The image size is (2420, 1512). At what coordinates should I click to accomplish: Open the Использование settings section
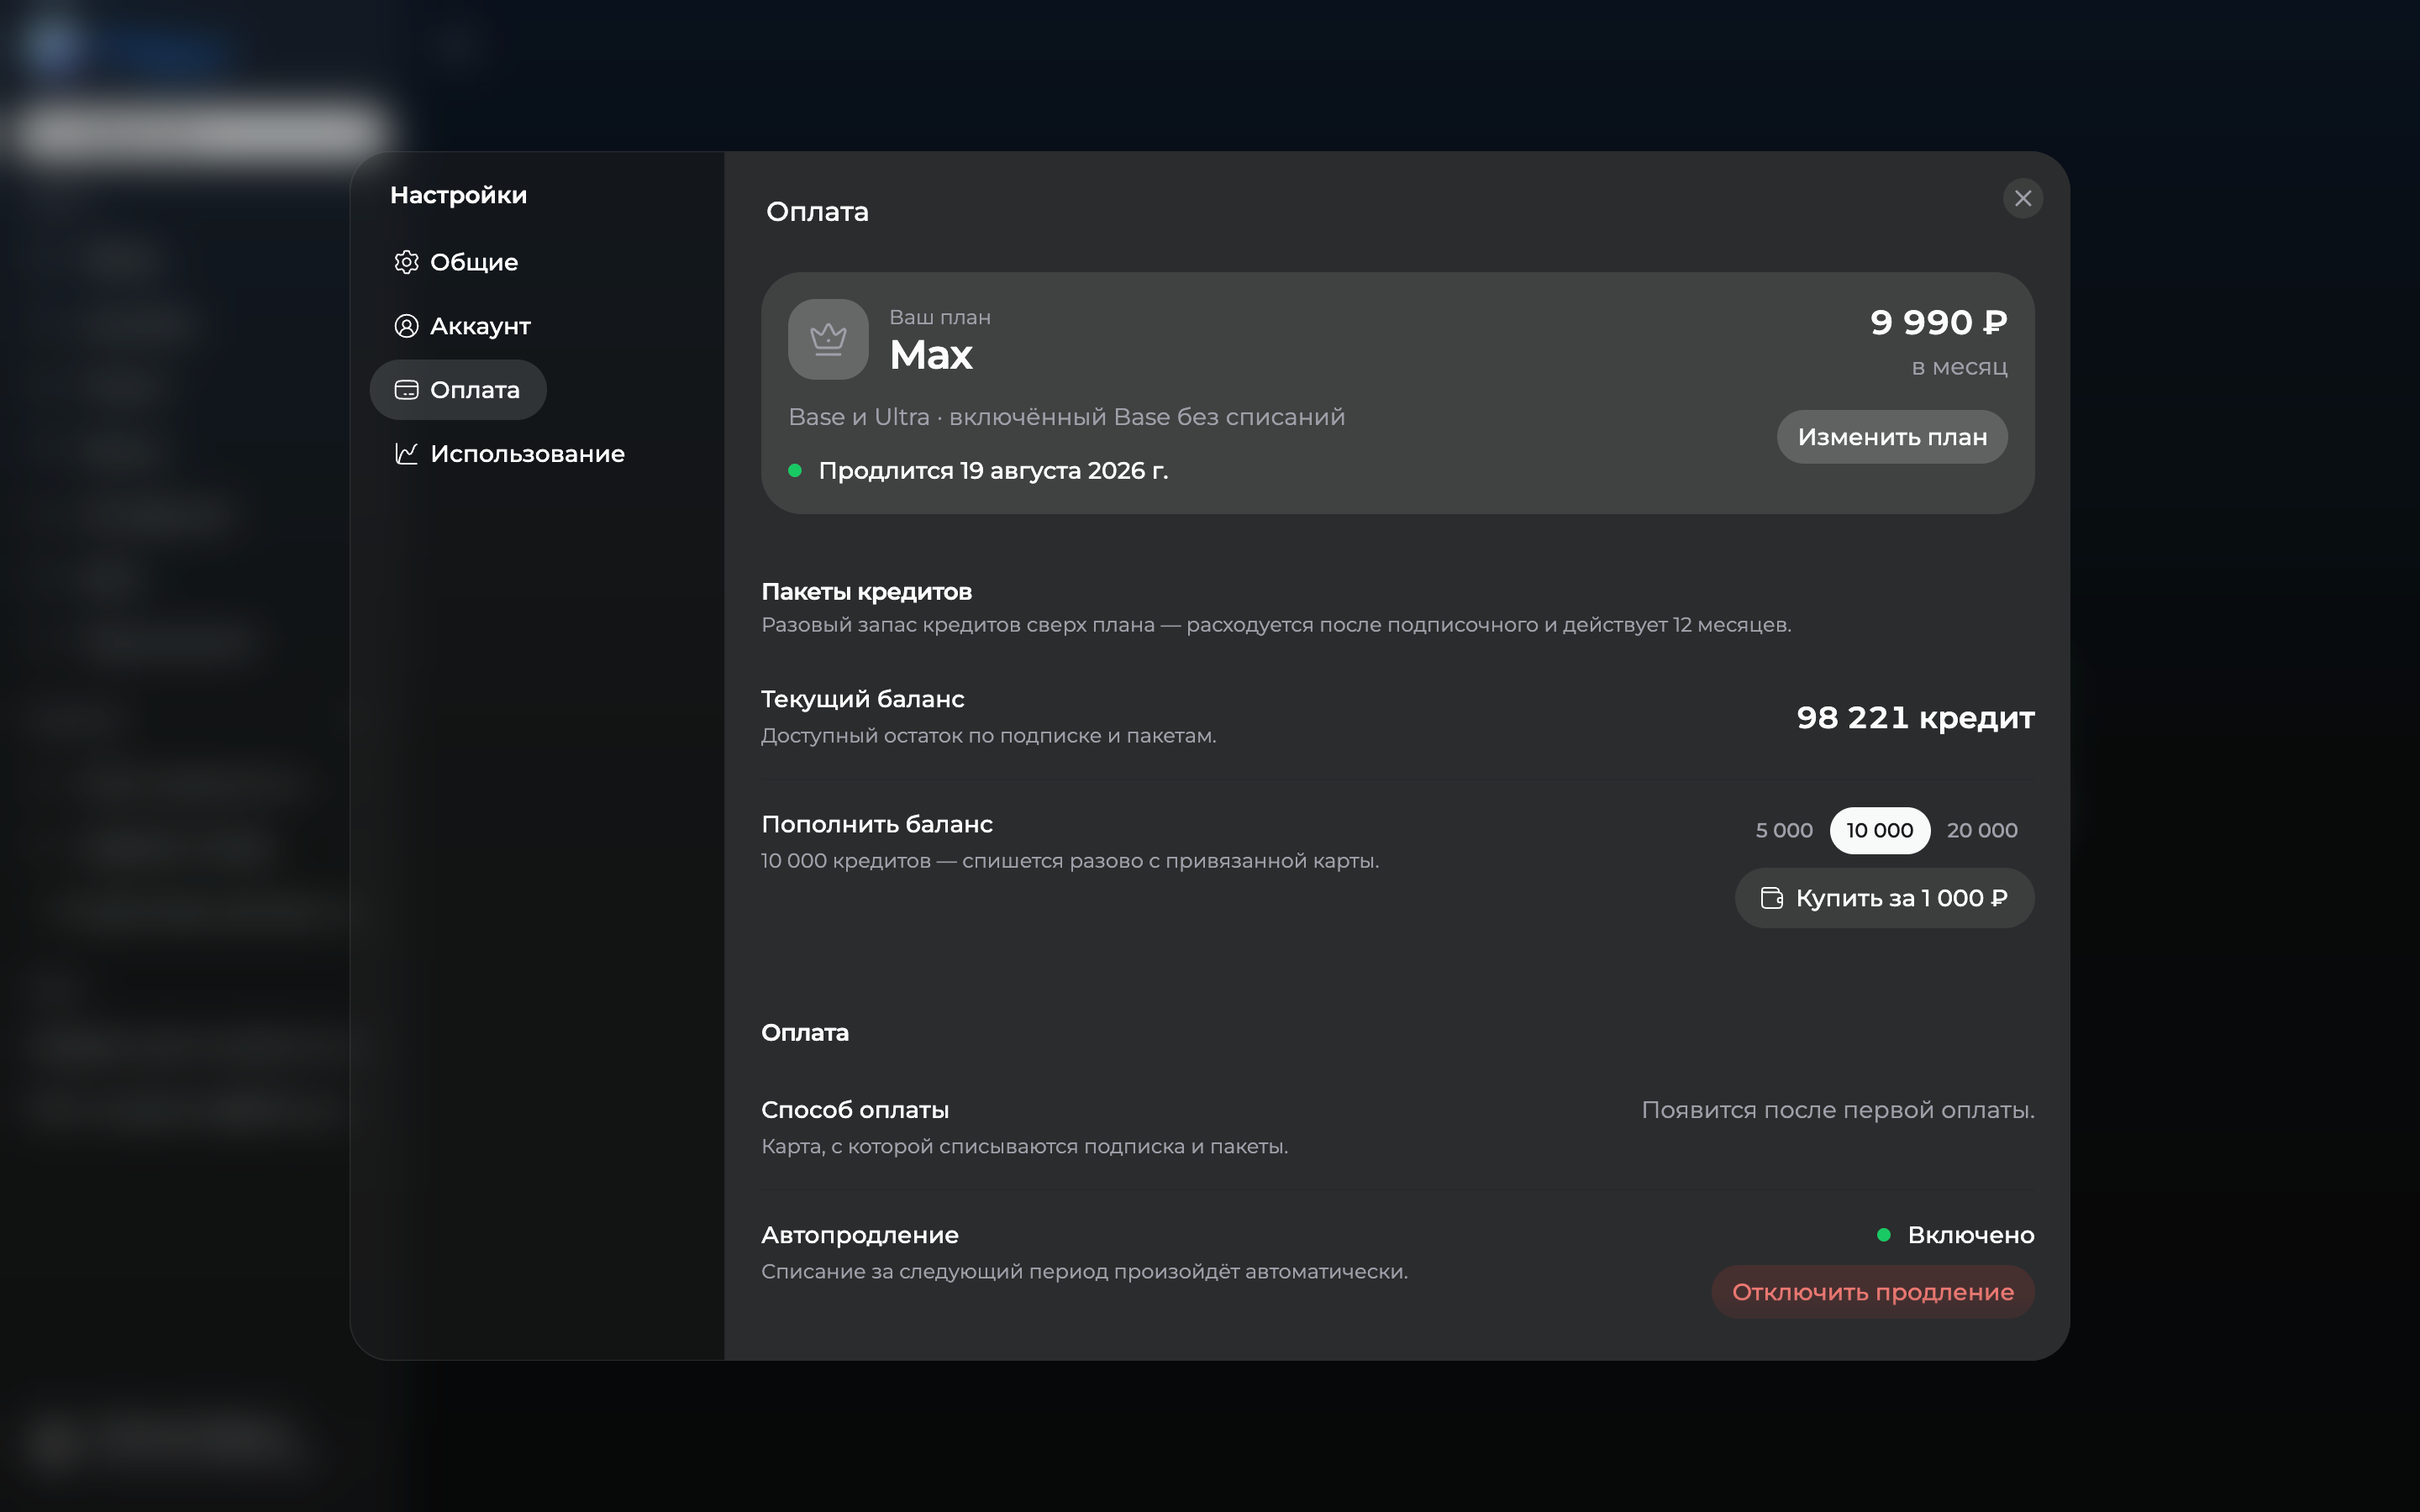point(510,454)
